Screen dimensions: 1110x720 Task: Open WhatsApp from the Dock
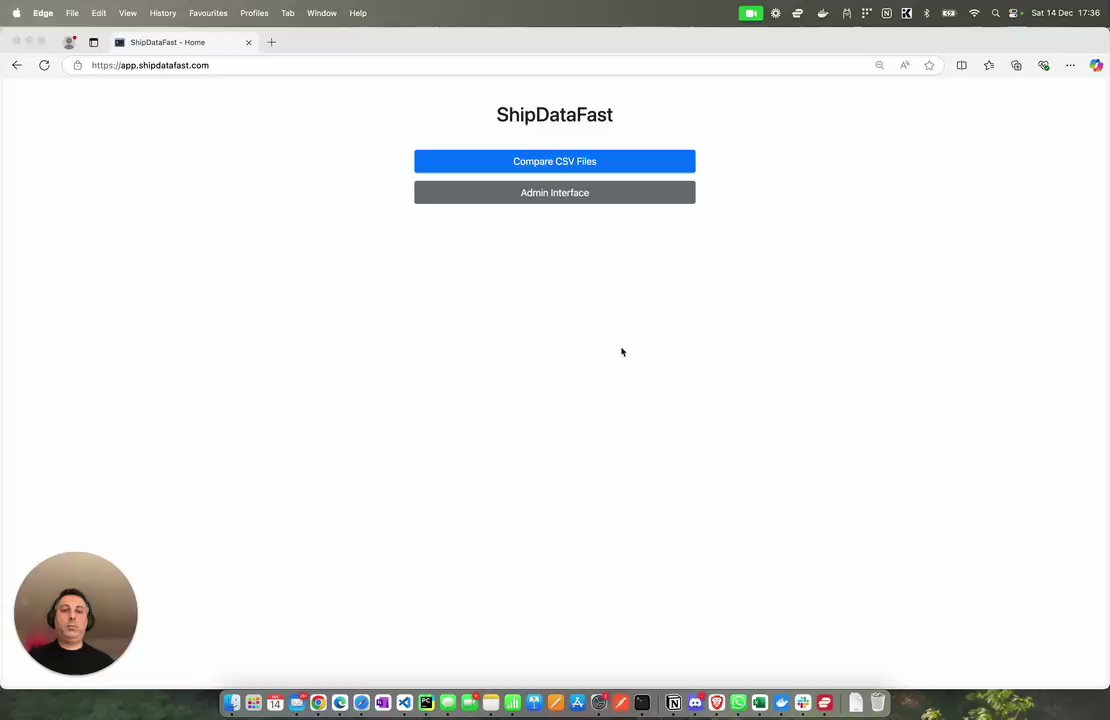(738, 702)
